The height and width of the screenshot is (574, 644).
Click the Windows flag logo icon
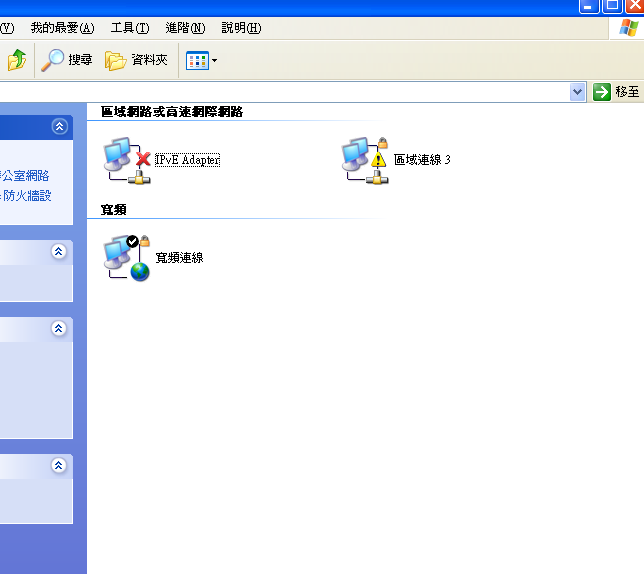(629, 28)
